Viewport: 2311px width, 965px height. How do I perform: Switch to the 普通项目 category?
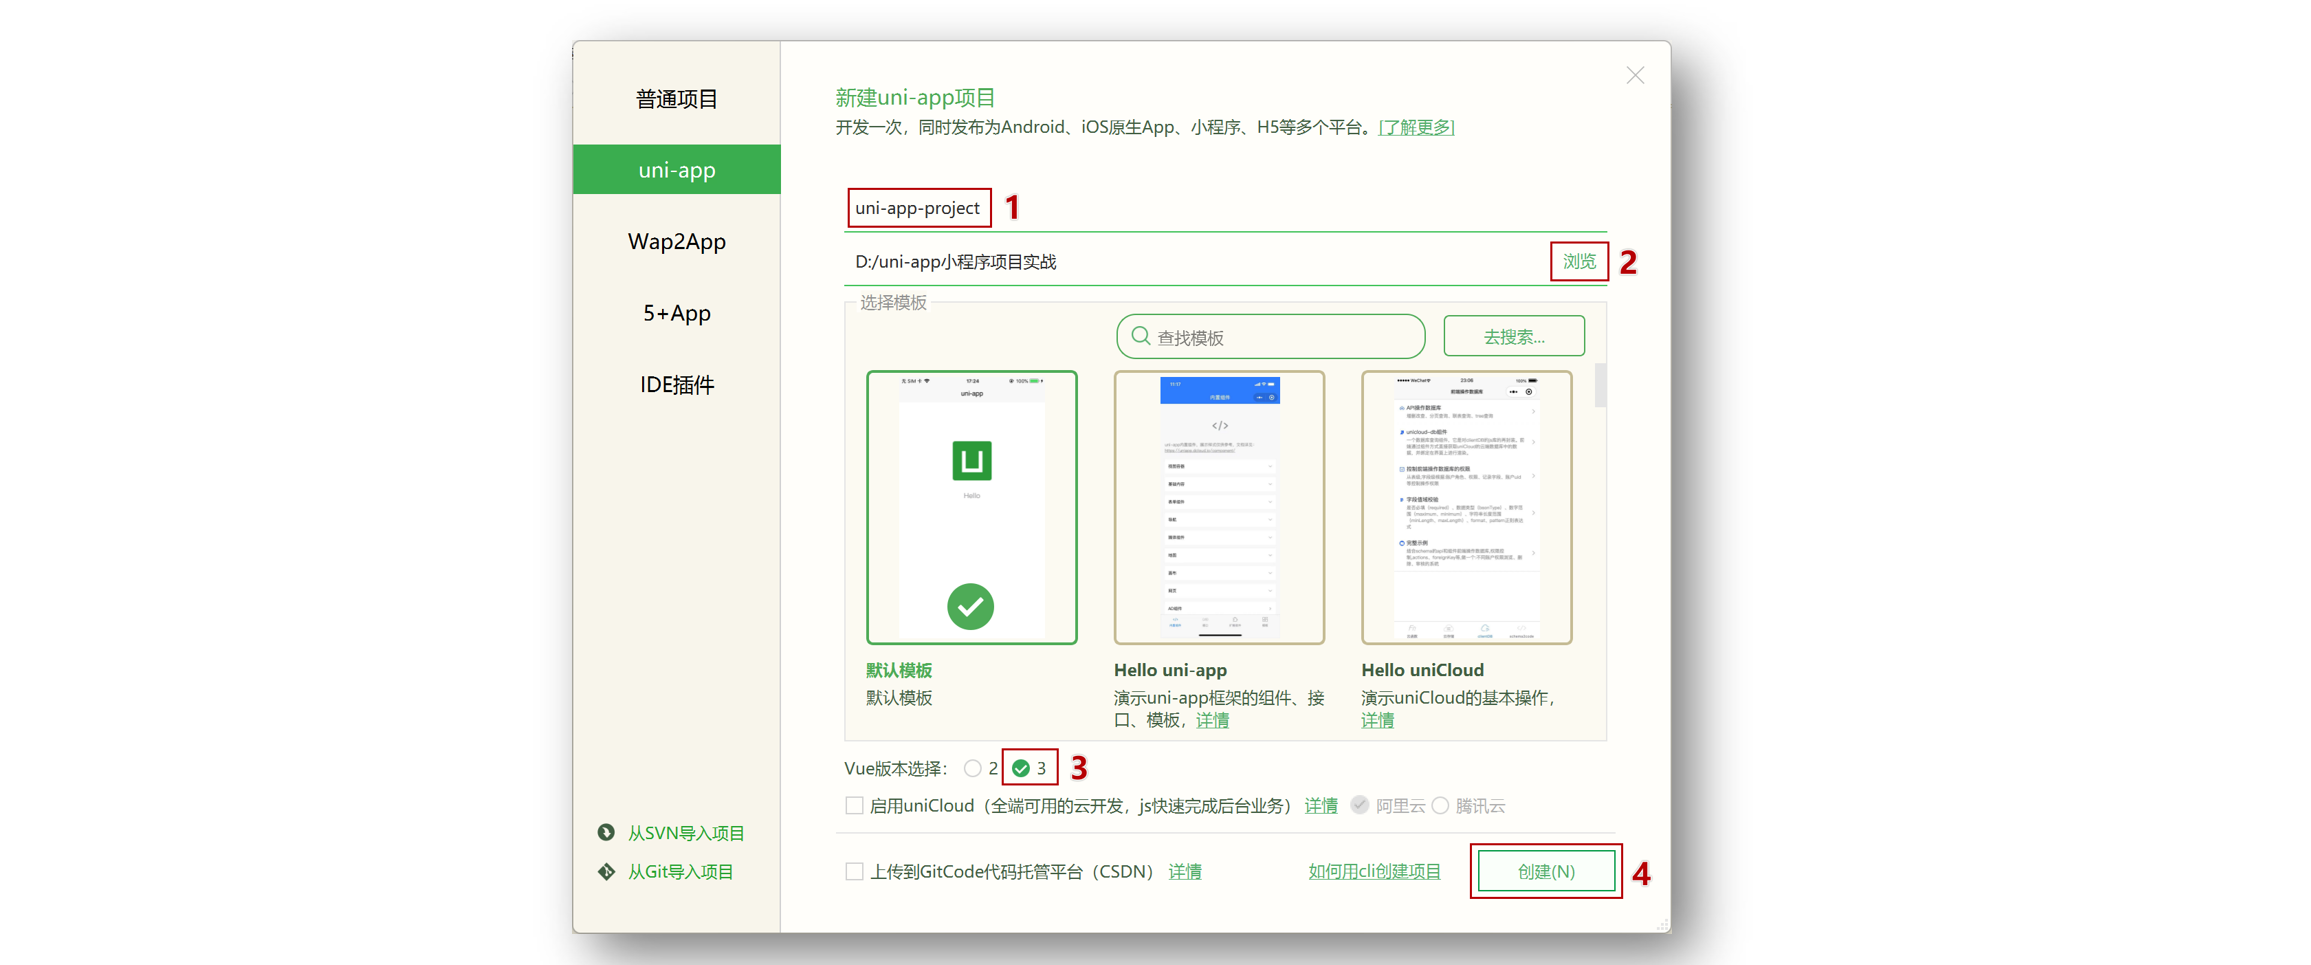(x=676, y=97)
